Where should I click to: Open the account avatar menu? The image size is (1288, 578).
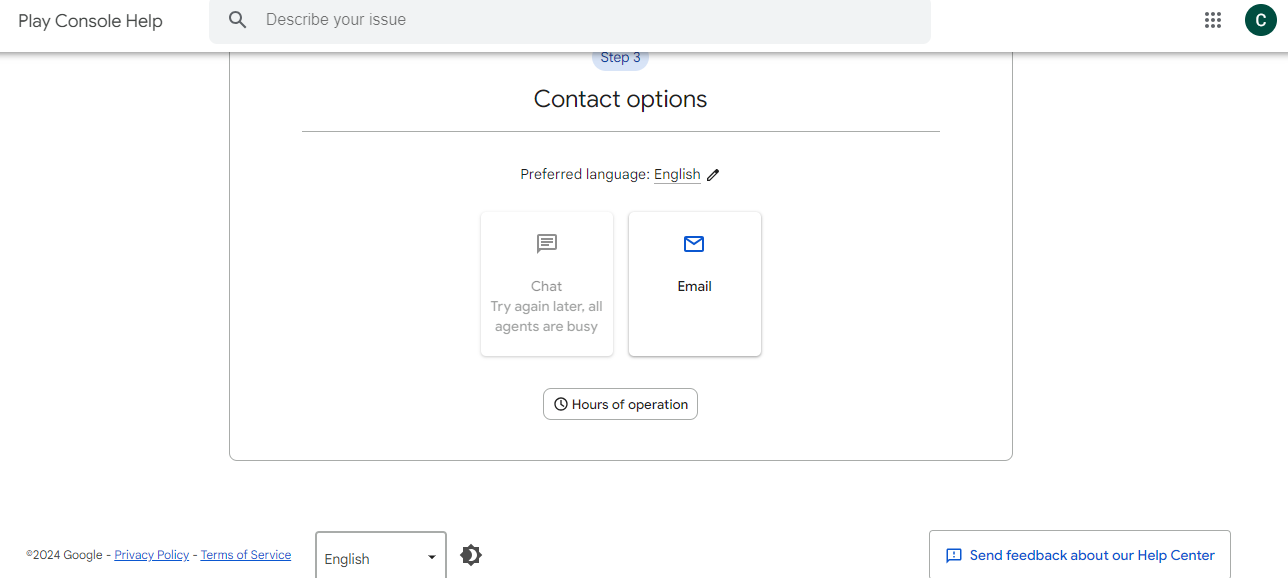pyautogui.click(x=1260, y=20)
